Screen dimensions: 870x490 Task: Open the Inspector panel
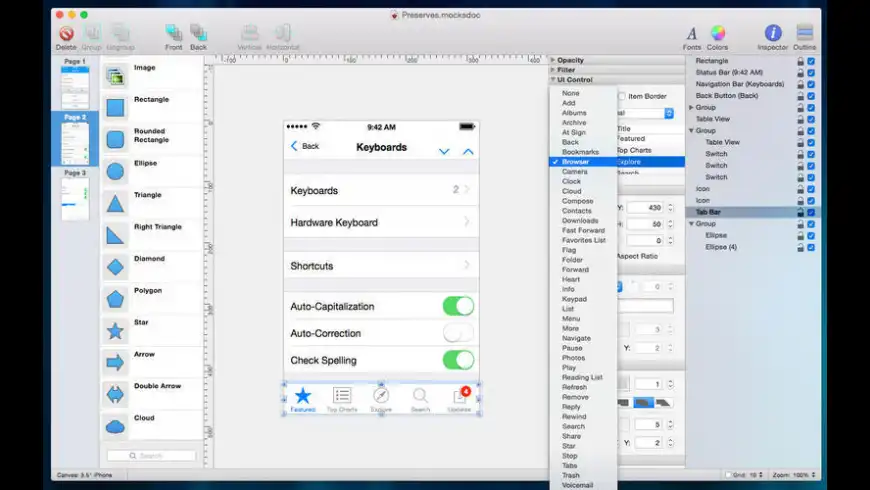(x=772, y=34)
